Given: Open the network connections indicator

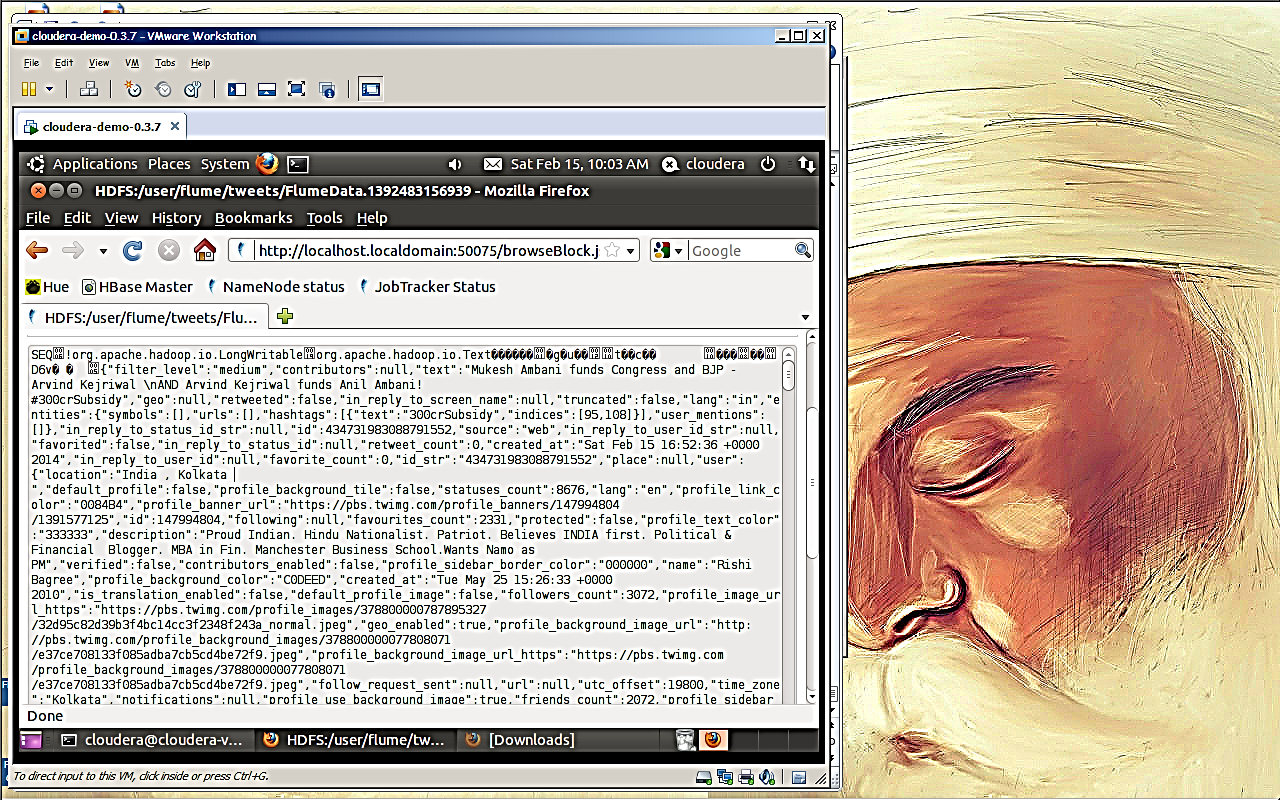Looking at the screenshot, I should [x=806, y=164].
